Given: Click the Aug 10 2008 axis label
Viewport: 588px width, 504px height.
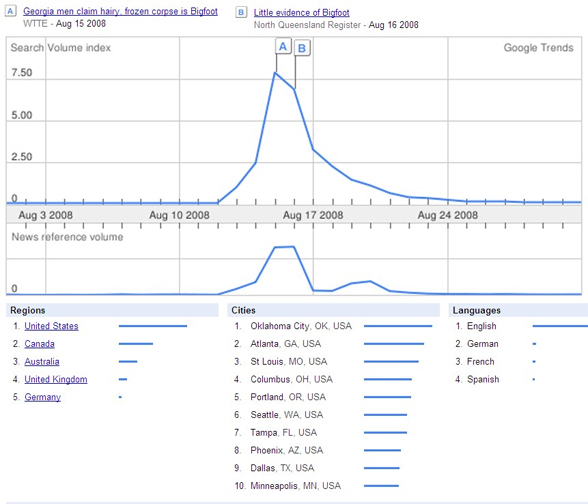Looking at the screenshot, I should pyautogui.click(x=179, y=215).
